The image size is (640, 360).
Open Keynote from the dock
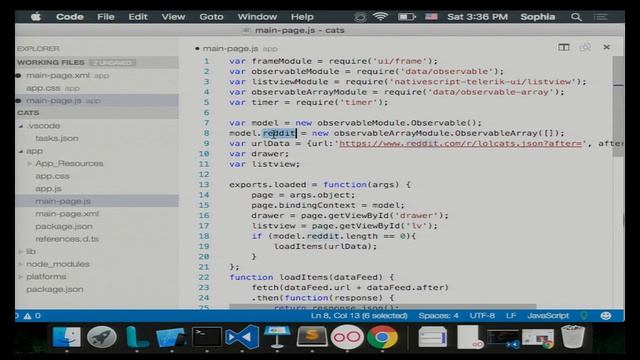[x=277, y=337]
